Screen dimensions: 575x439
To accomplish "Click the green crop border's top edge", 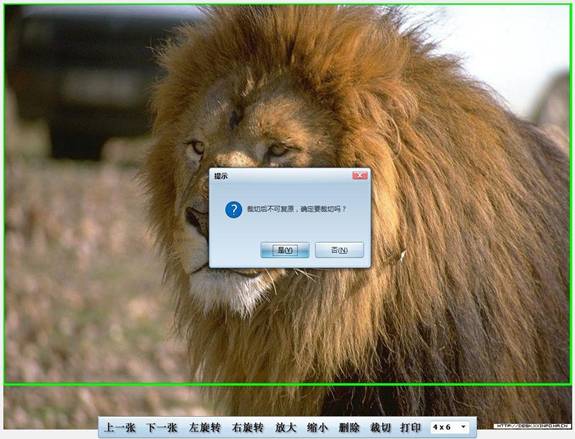I will pyautogui.click(x=288, y=5).
